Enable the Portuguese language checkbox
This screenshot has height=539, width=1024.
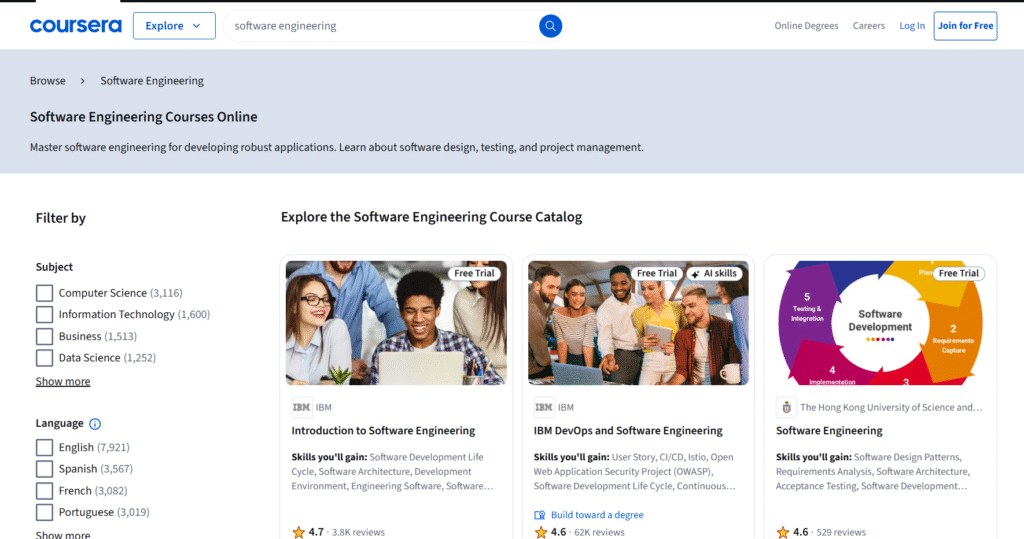pos(44,512)
